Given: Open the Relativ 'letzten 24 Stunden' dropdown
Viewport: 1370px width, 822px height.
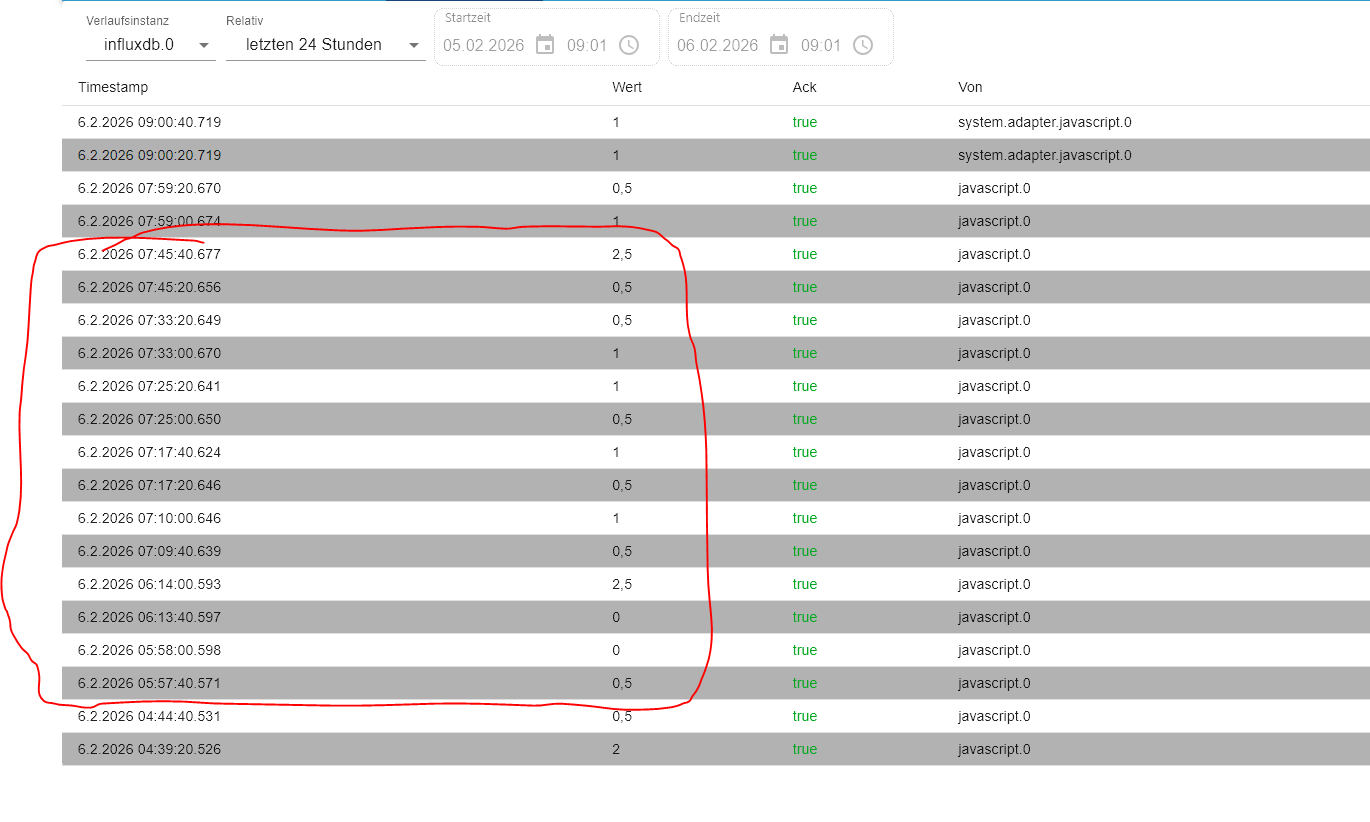Looking at the screenshot, I should [326, 45].
